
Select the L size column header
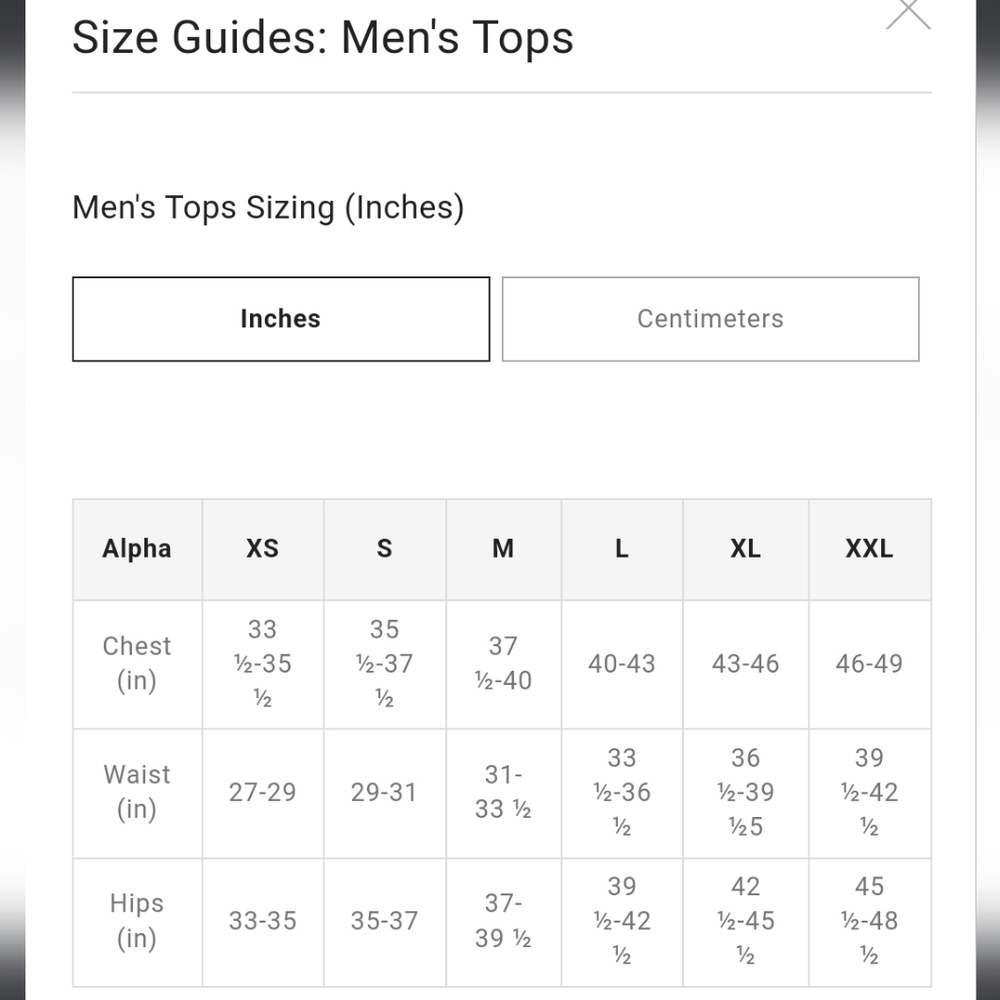coord(622,549)
